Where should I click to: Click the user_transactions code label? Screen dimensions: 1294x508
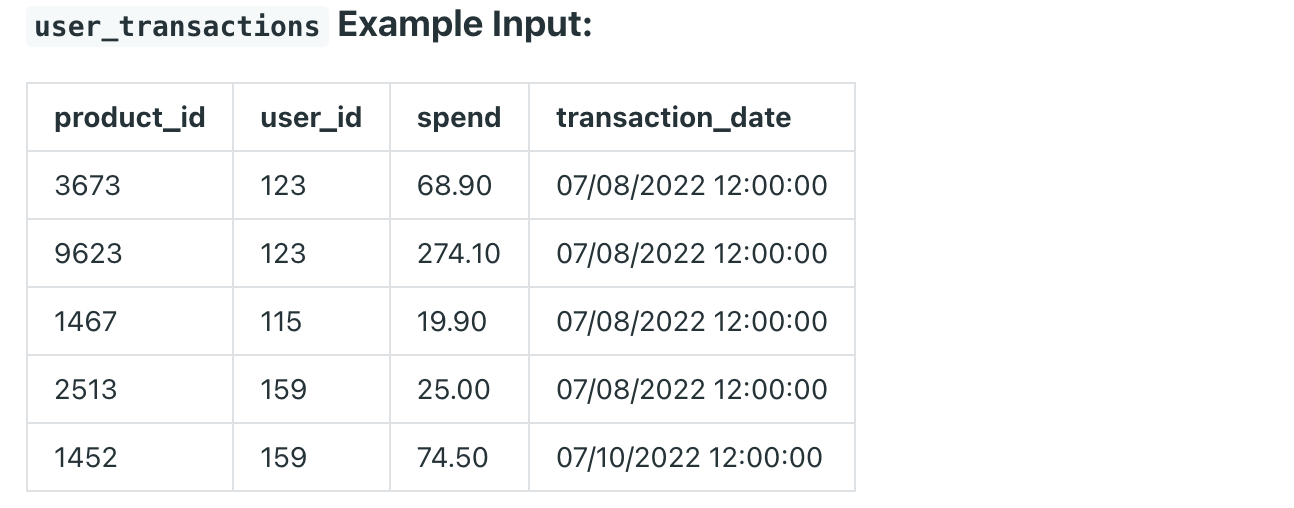click(x=177, y=26)
